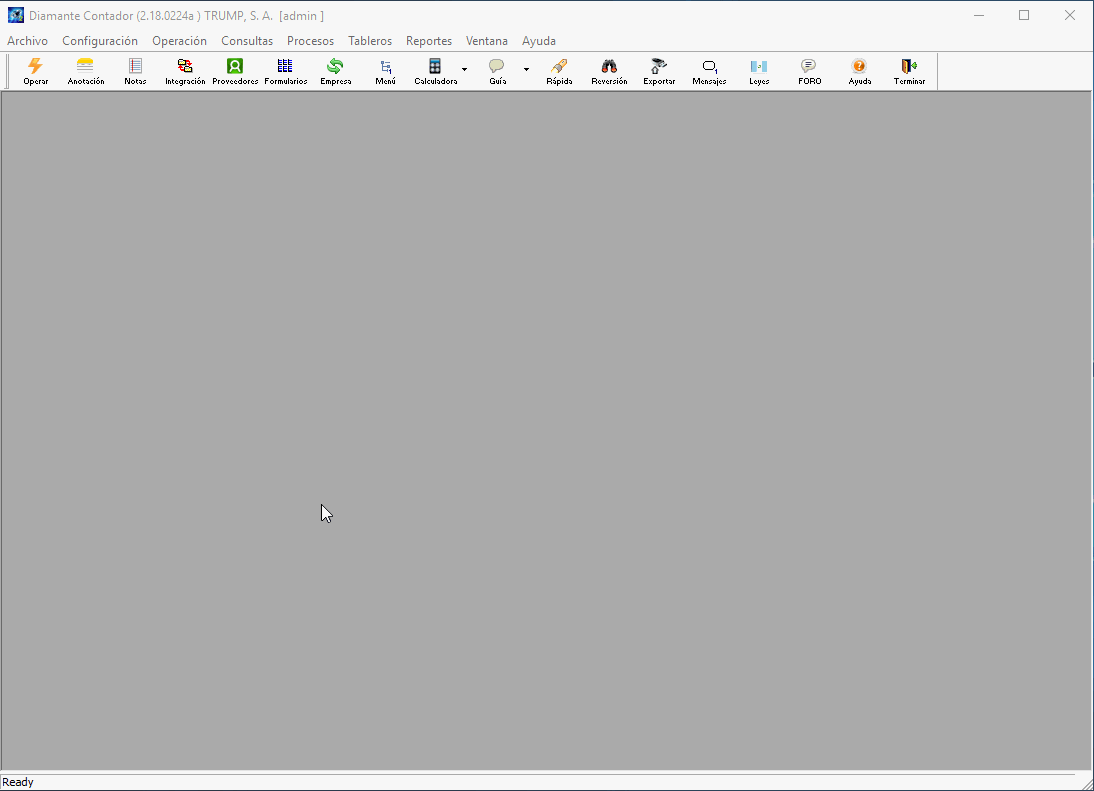Open the Reportes menu
This screenshot has width=1094, height=791.
(x=428, y=41)
